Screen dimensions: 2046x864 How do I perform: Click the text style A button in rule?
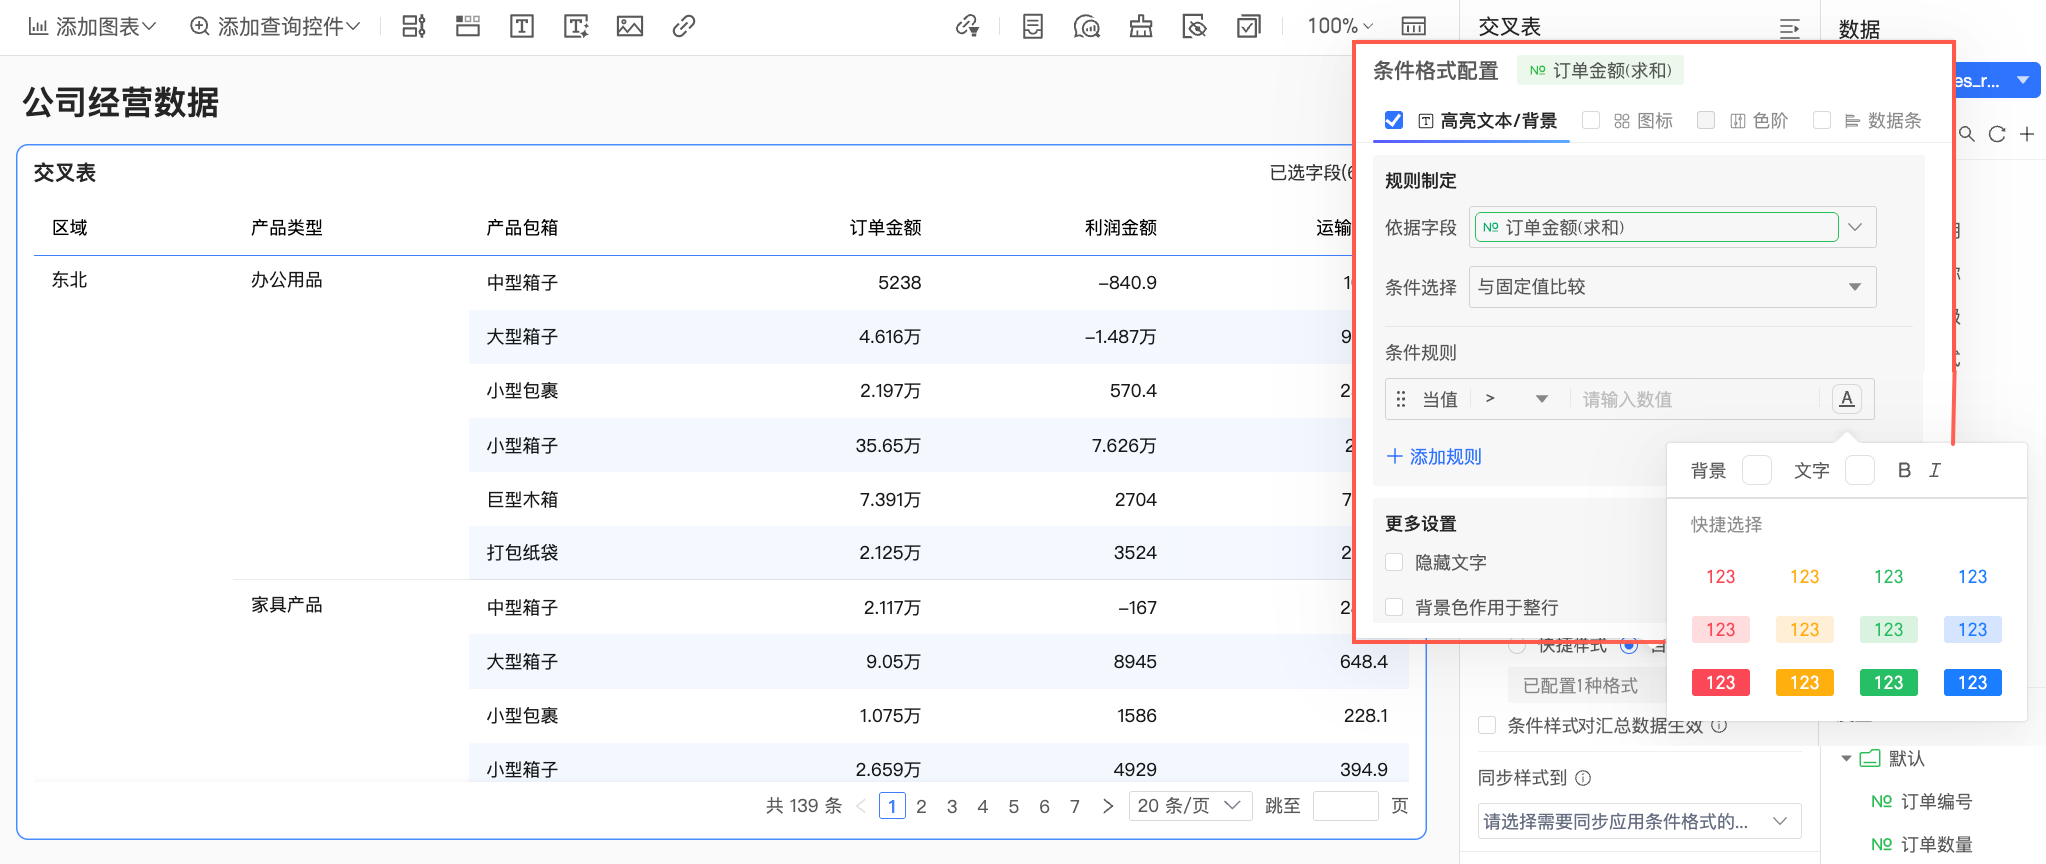click(x=1847, y=399)
